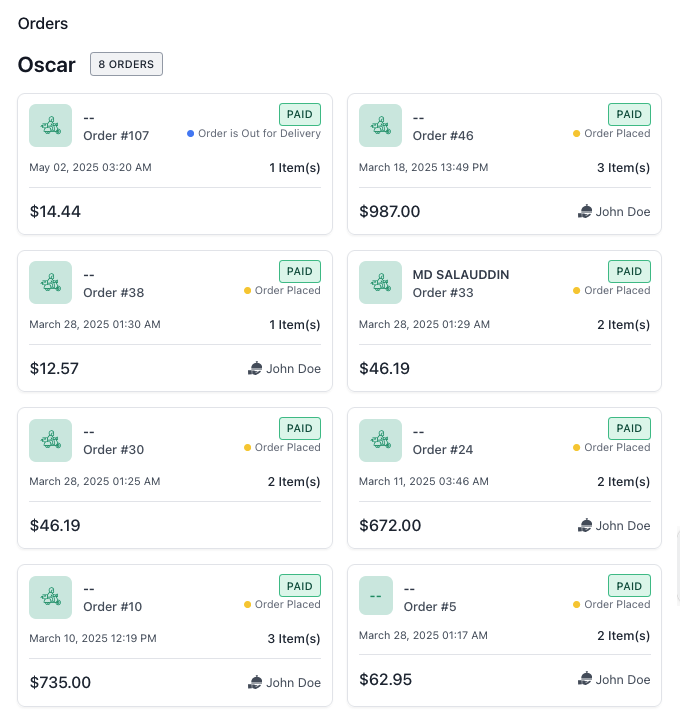This screenshot has height=725, width=680.
Task: Open the Order #10 title
Action: (112, 607)
